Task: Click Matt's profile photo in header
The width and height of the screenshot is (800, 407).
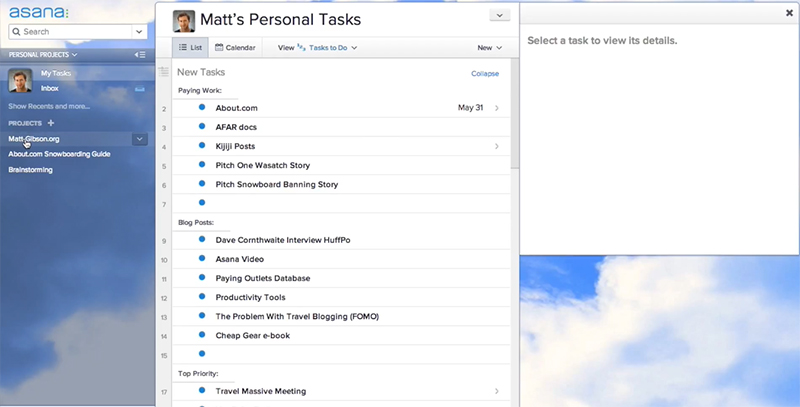Action: click(184, 21)
